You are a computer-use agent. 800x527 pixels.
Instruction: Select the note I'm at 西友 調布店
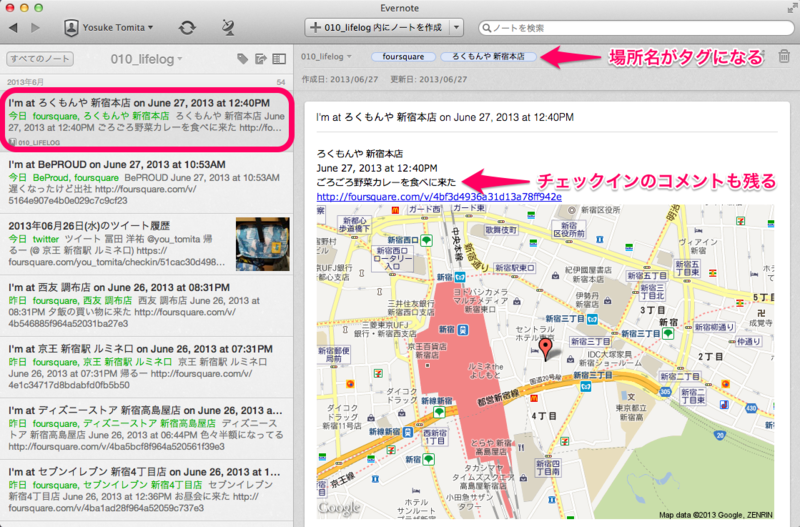[x=146, y=306]
